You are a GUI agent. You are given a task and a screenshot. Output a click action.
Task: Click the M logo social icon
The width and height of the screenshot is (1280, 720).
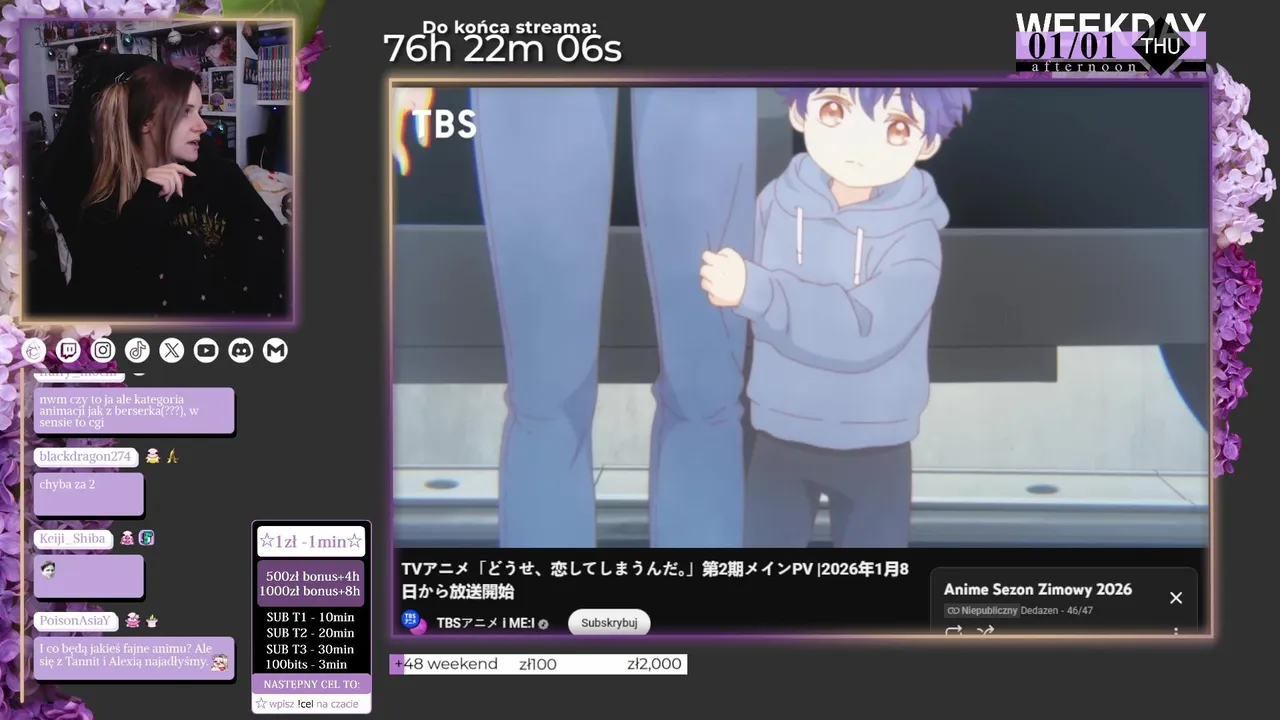point(275,350)
